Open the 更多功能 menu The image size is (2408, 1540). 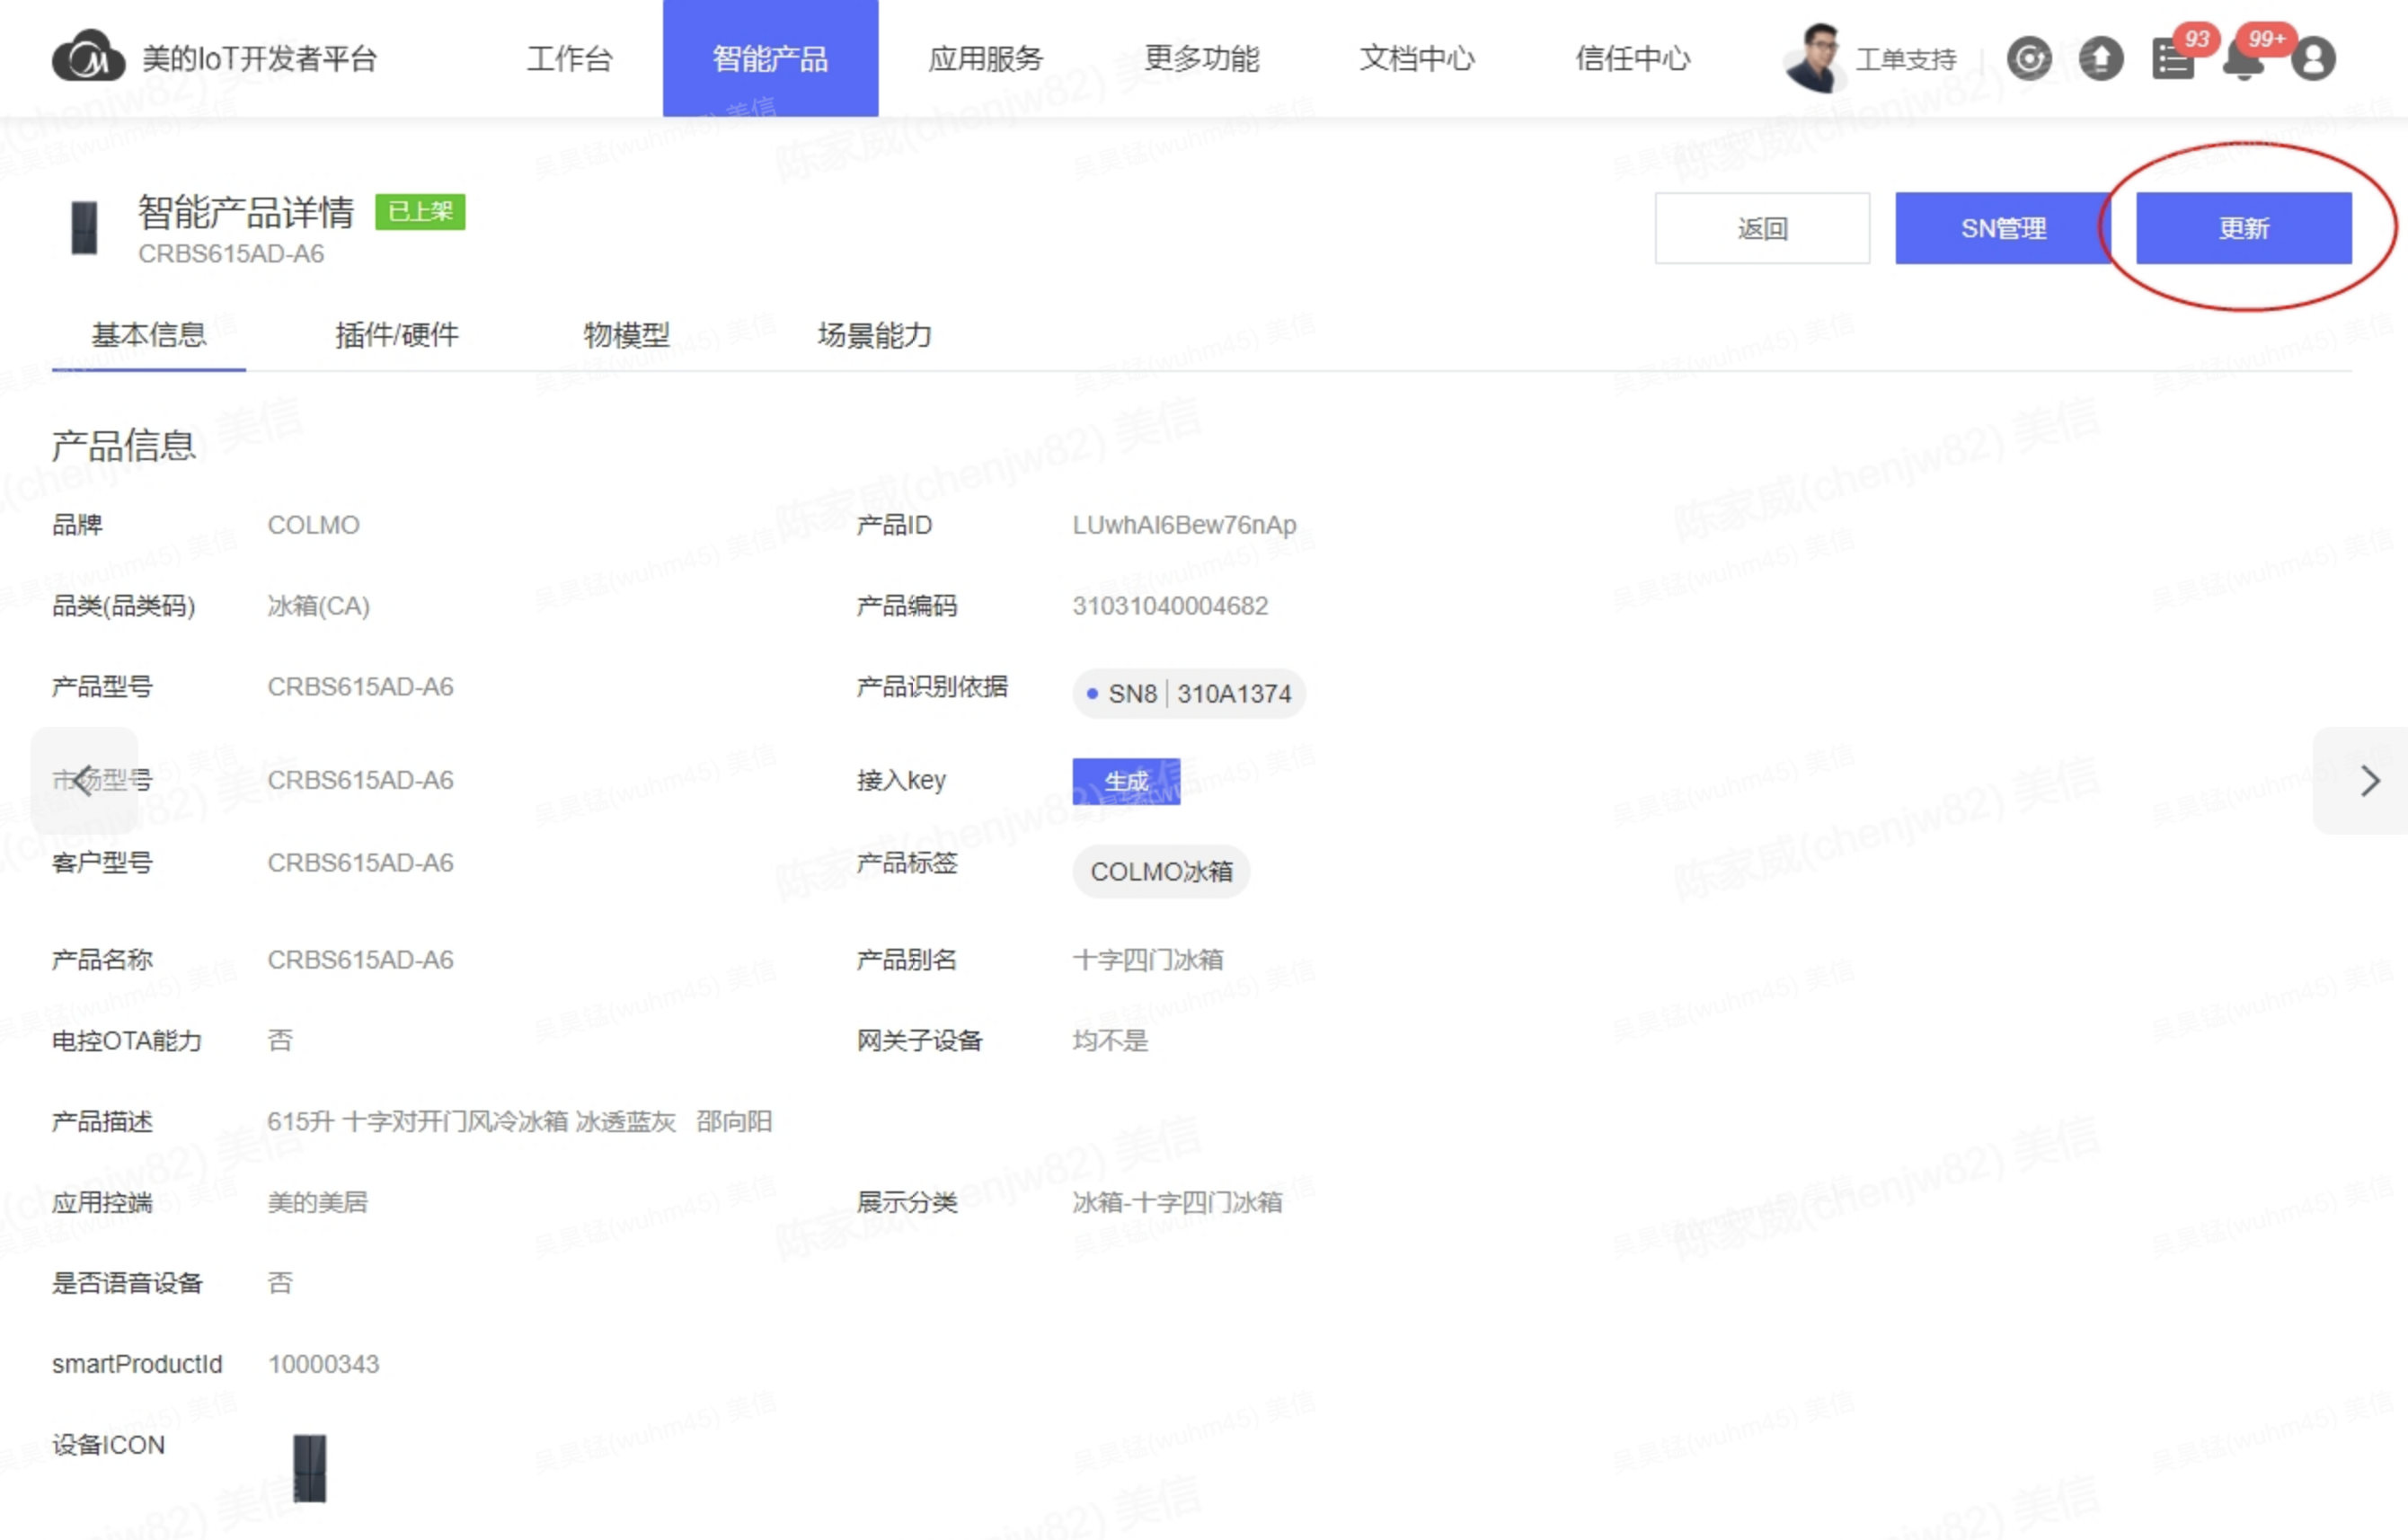(1201, 58)
